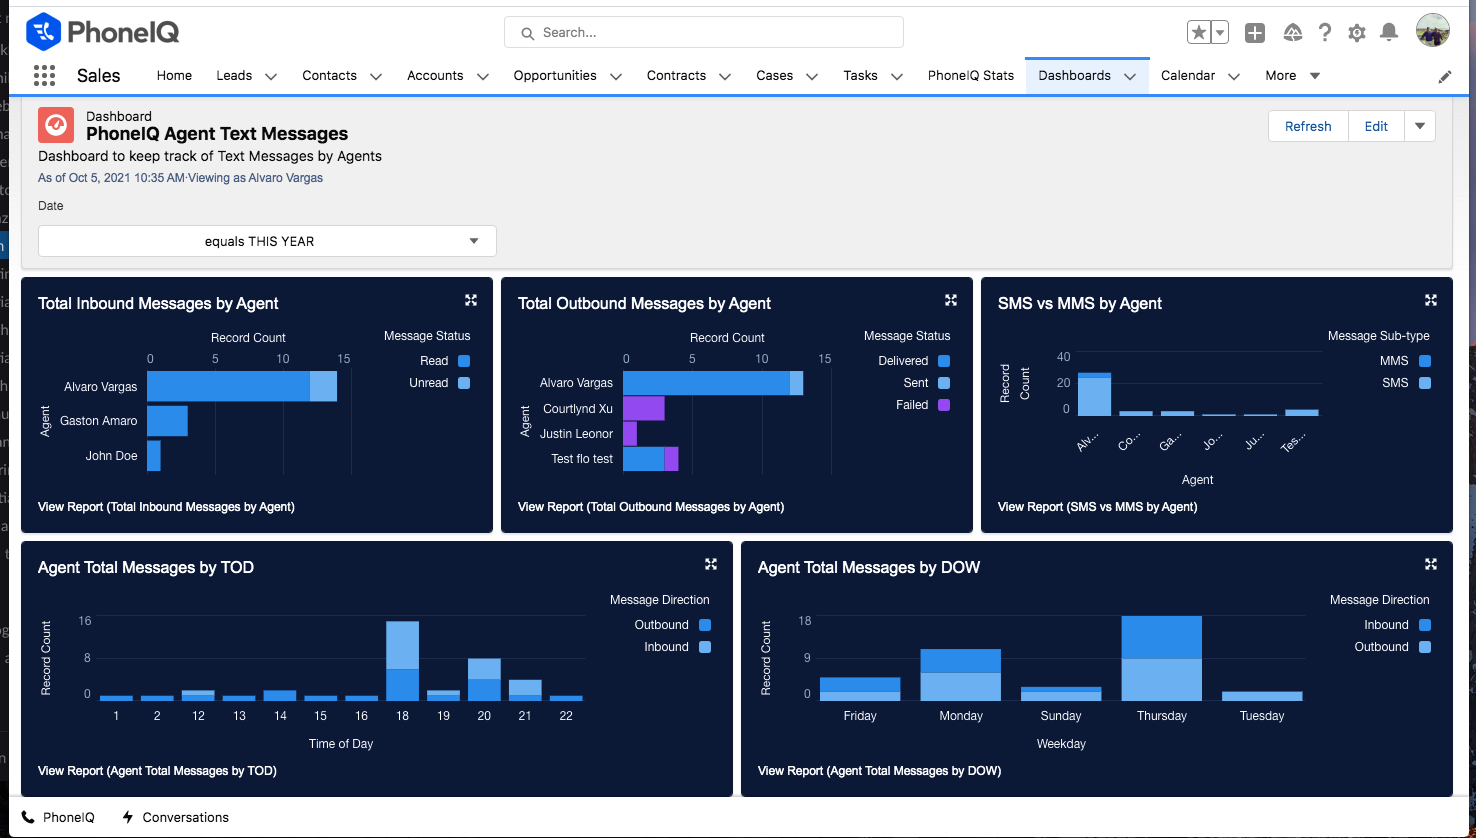Open the Calendar tab

click(1188, 76)
